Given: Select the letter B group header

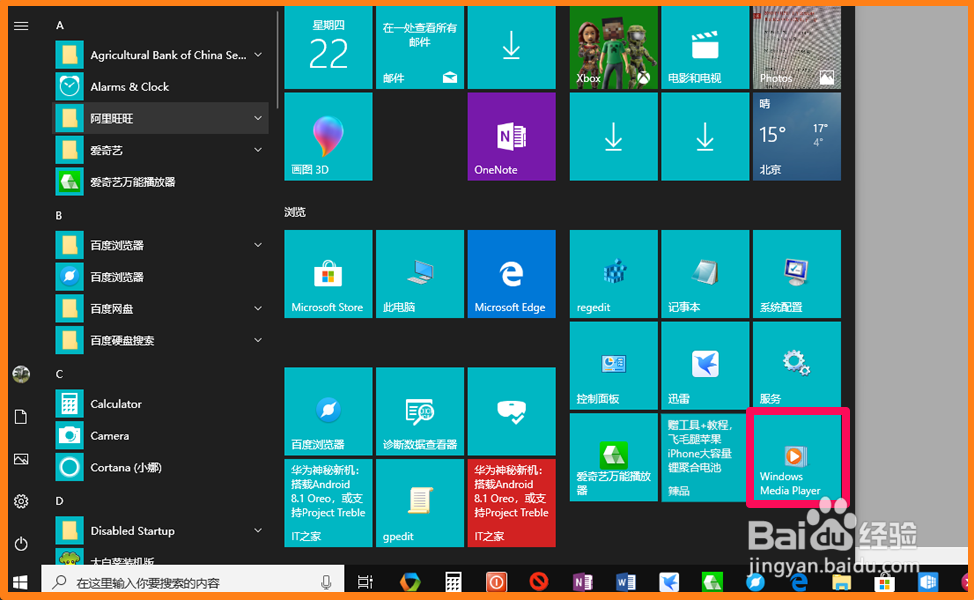Looking at the screenshot, I should (x=59, y=216).
